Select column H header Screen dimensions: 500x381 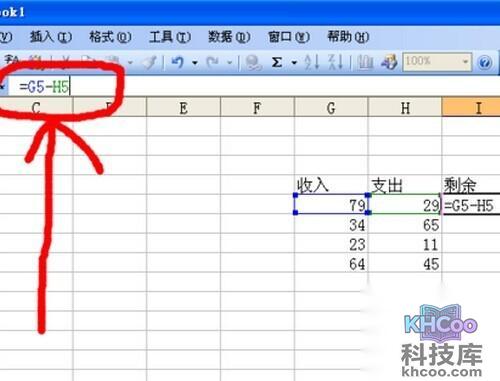(405, 108)
